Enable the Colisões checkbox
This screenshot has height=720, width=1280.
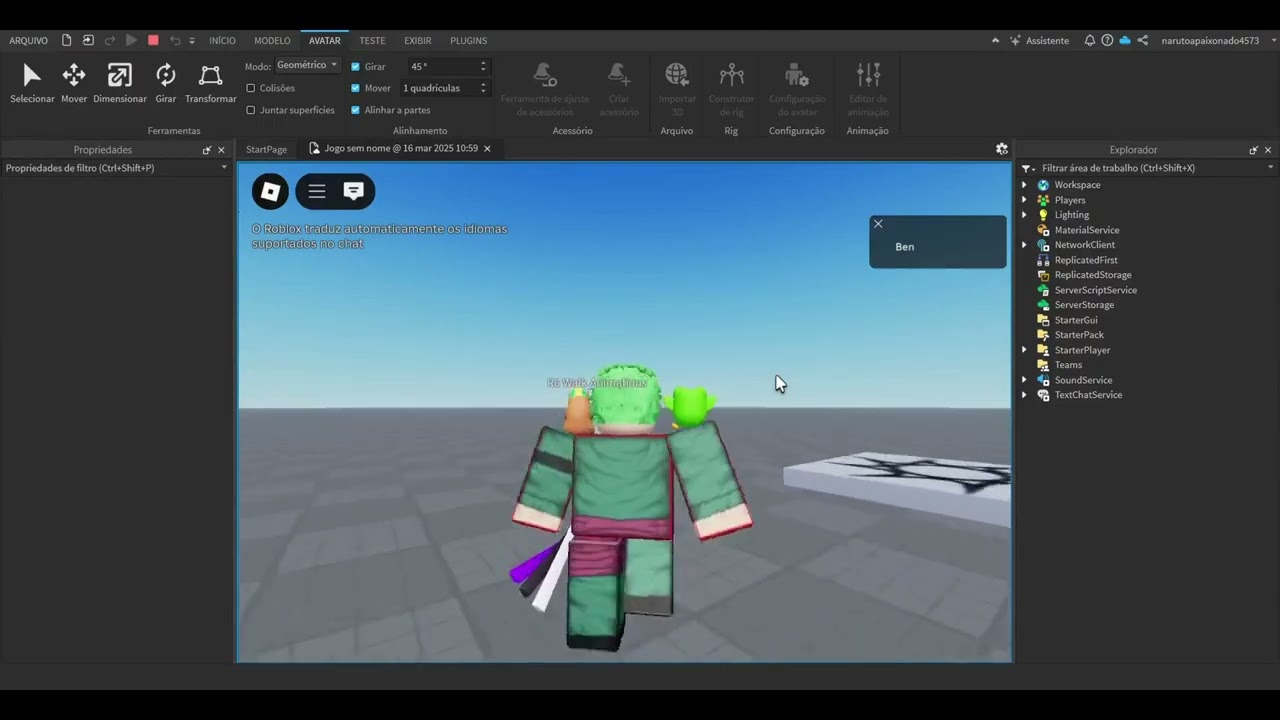pos(251,88)
